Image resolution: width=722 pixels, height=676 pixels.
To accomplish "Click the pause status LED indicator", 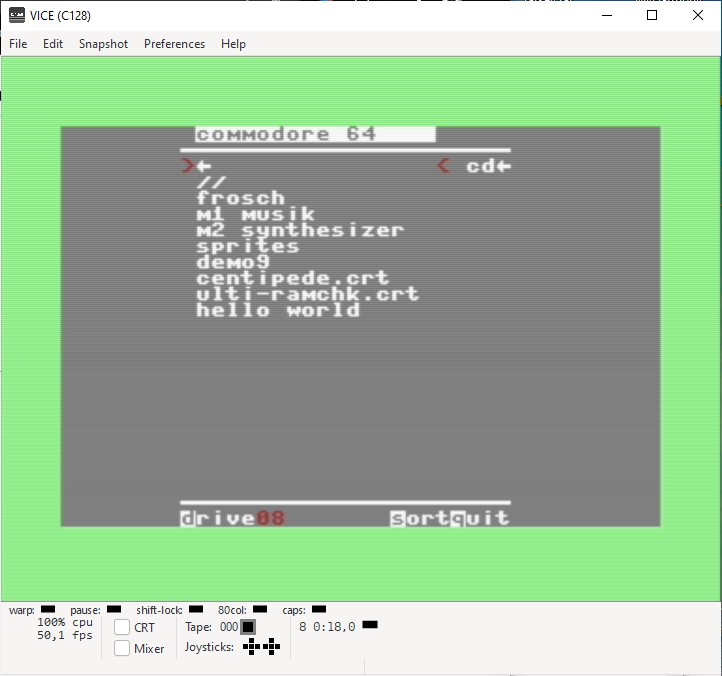I will click(x=114, y=609).
